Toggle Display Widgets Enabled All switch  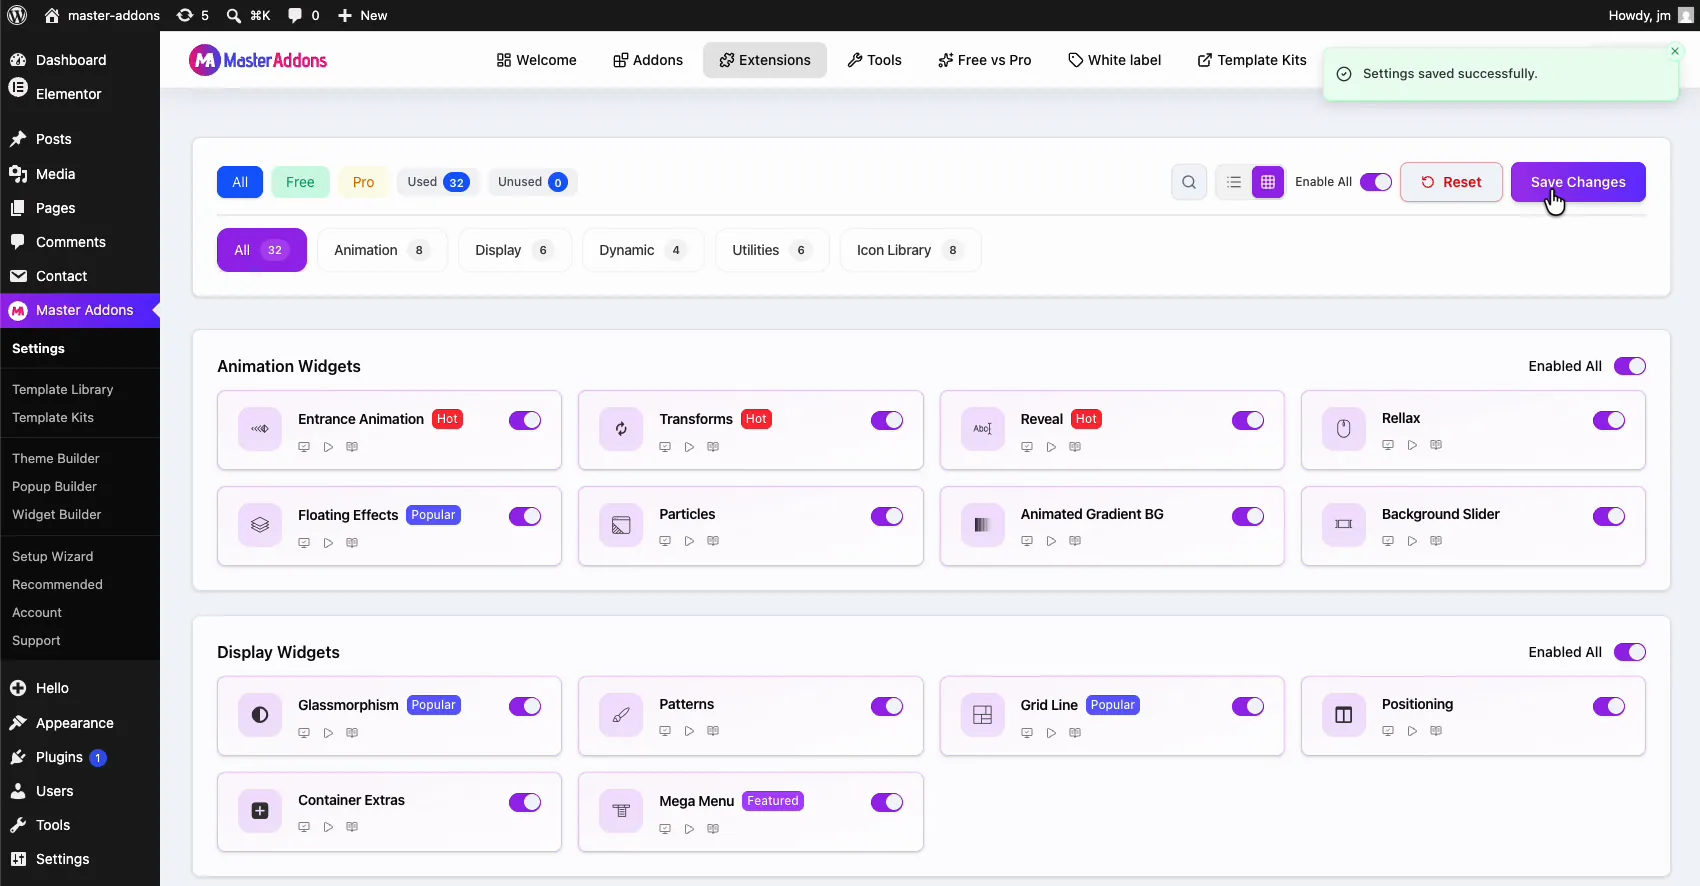1630,652
